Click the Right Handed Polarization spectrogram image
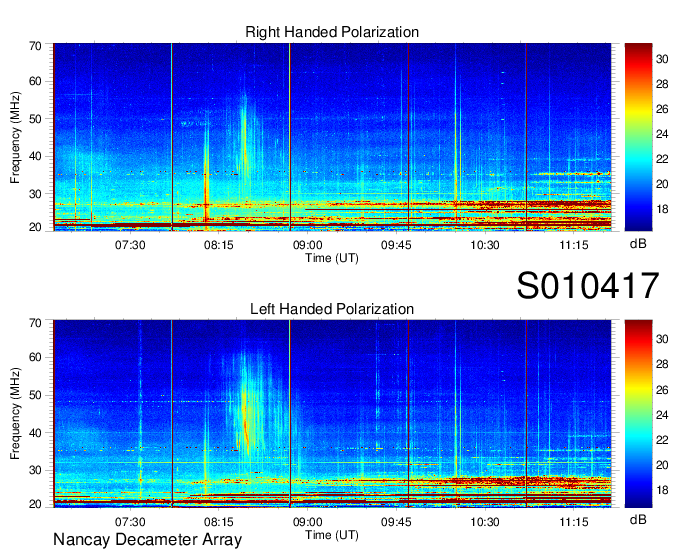This screenshot has height=552, width=680. (x=332, y=137)
